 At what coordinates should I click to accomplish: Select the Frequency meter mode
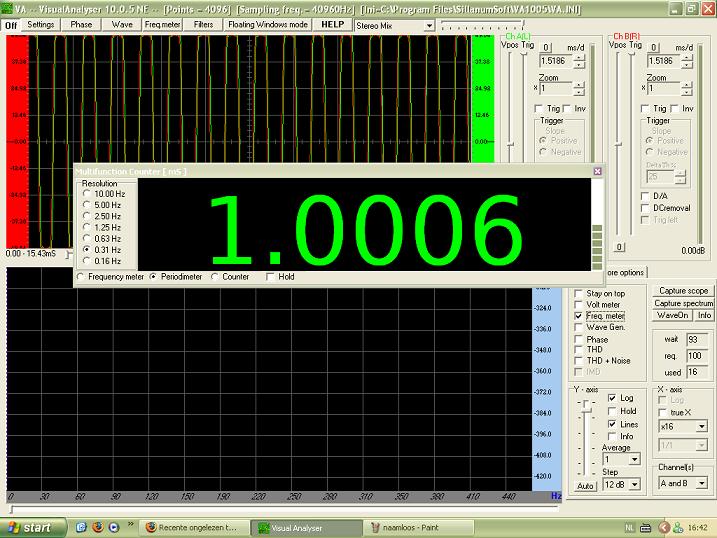81,276
